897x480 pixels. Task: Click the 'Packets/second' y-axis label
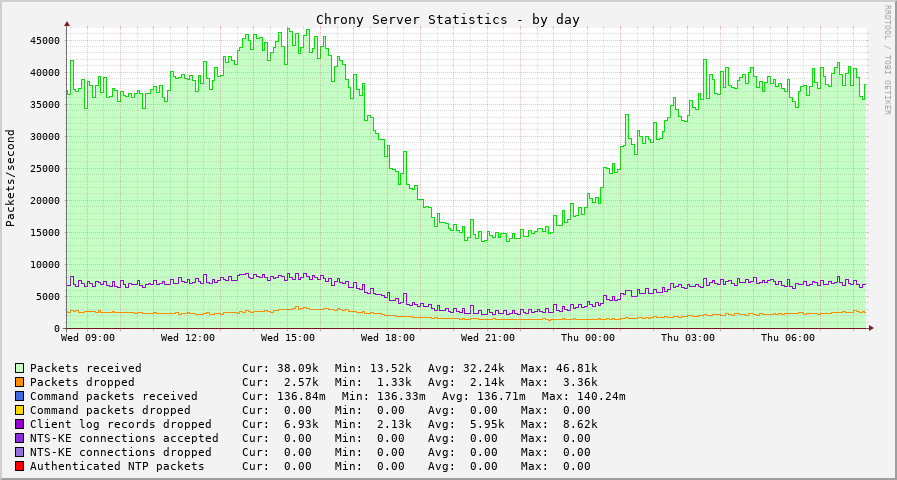tap(10, 178)
